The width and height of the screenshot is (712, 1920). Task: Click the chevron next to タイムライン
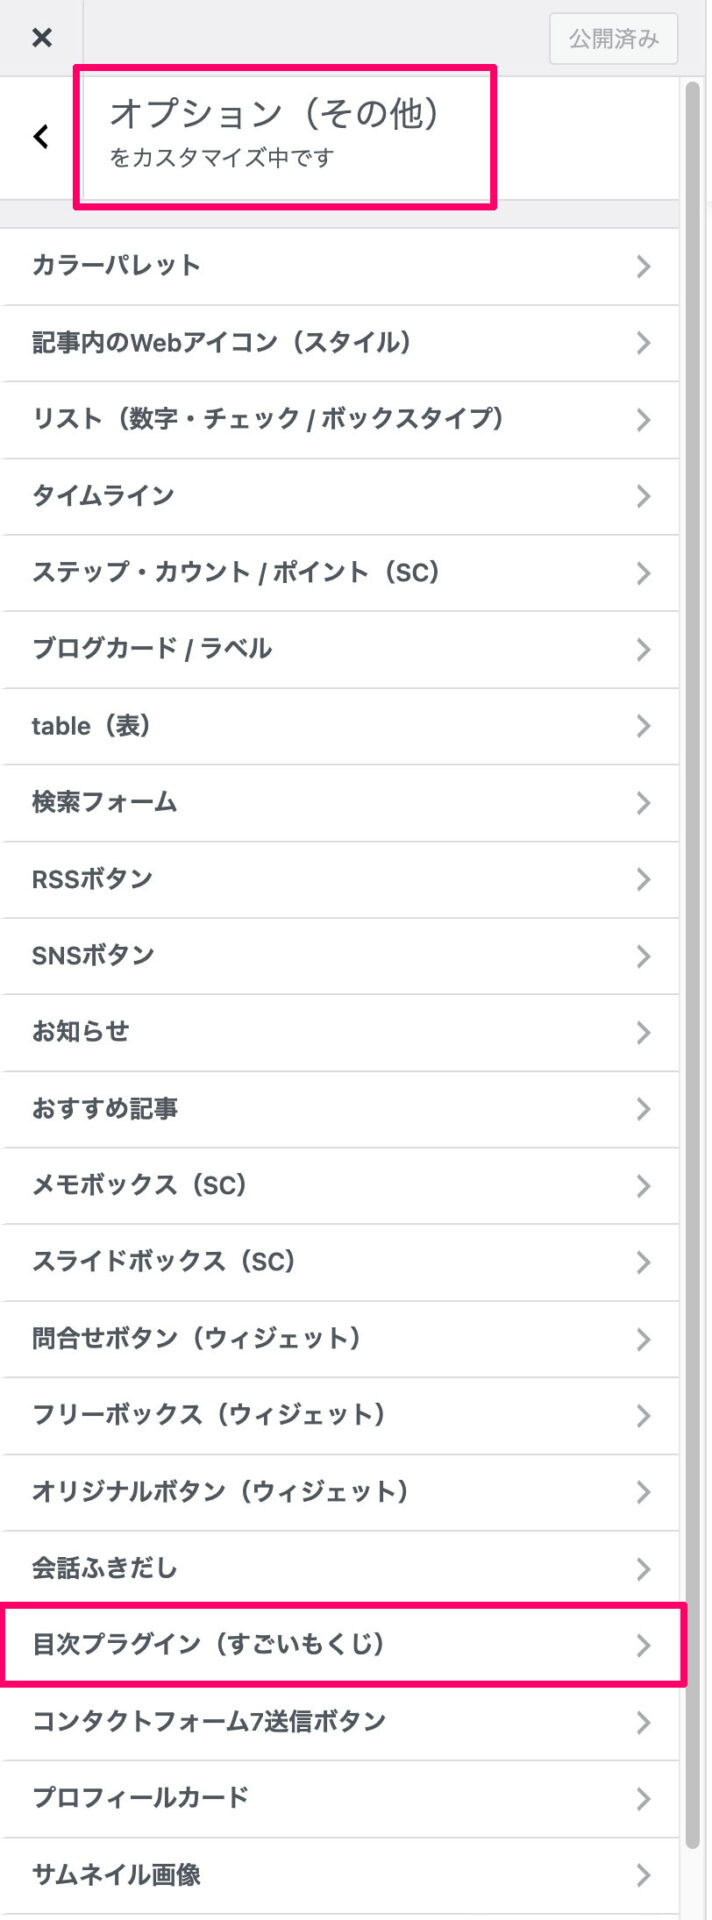click(644, 496)
